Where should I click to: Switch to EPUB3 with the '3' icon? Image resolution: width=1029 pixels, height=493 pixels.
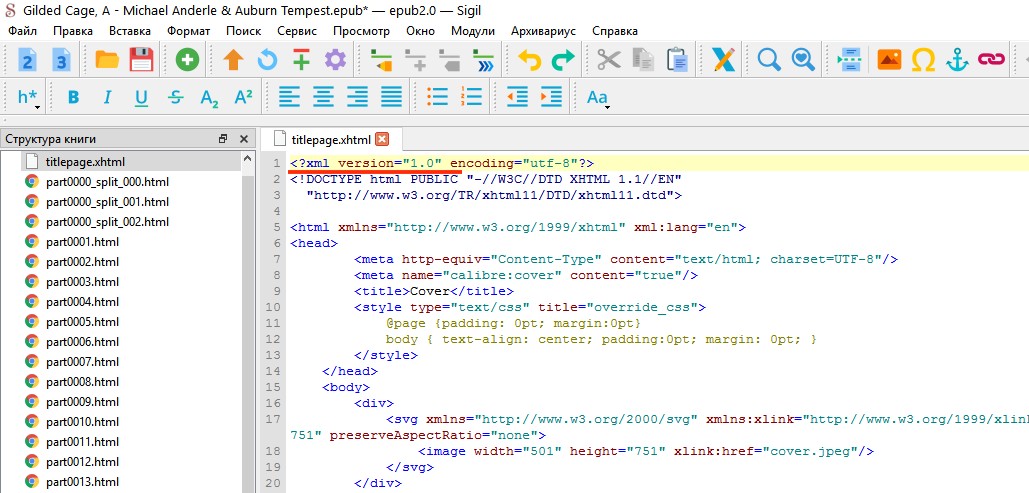[61, 60]
